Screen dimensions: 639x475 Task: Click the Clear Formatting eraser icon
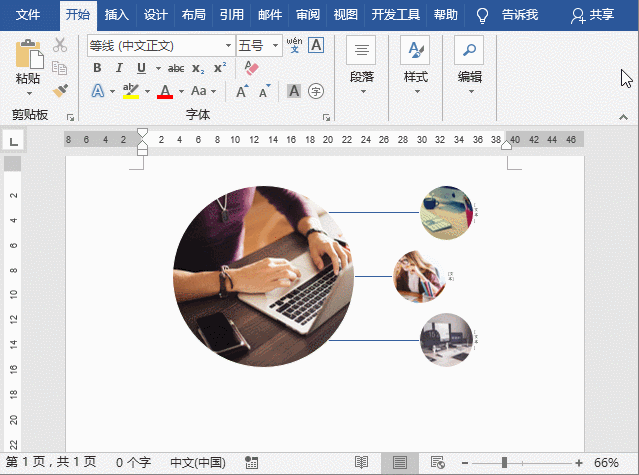[x=251, y=68]
